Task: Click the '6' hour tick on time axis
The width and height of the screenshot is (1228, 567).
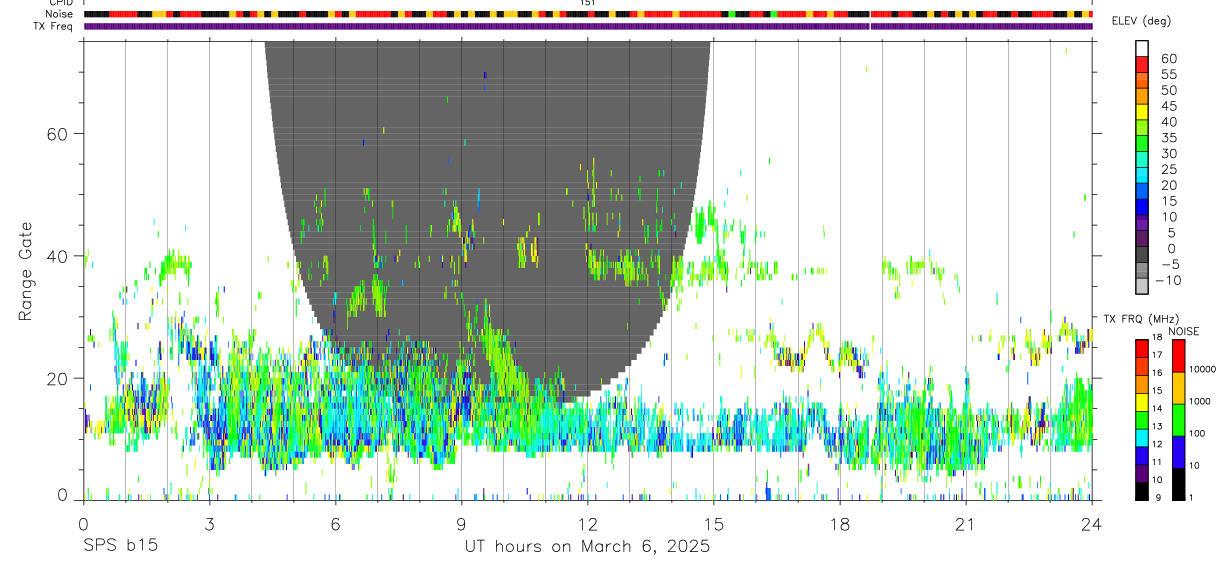Action: coord(335,524)
